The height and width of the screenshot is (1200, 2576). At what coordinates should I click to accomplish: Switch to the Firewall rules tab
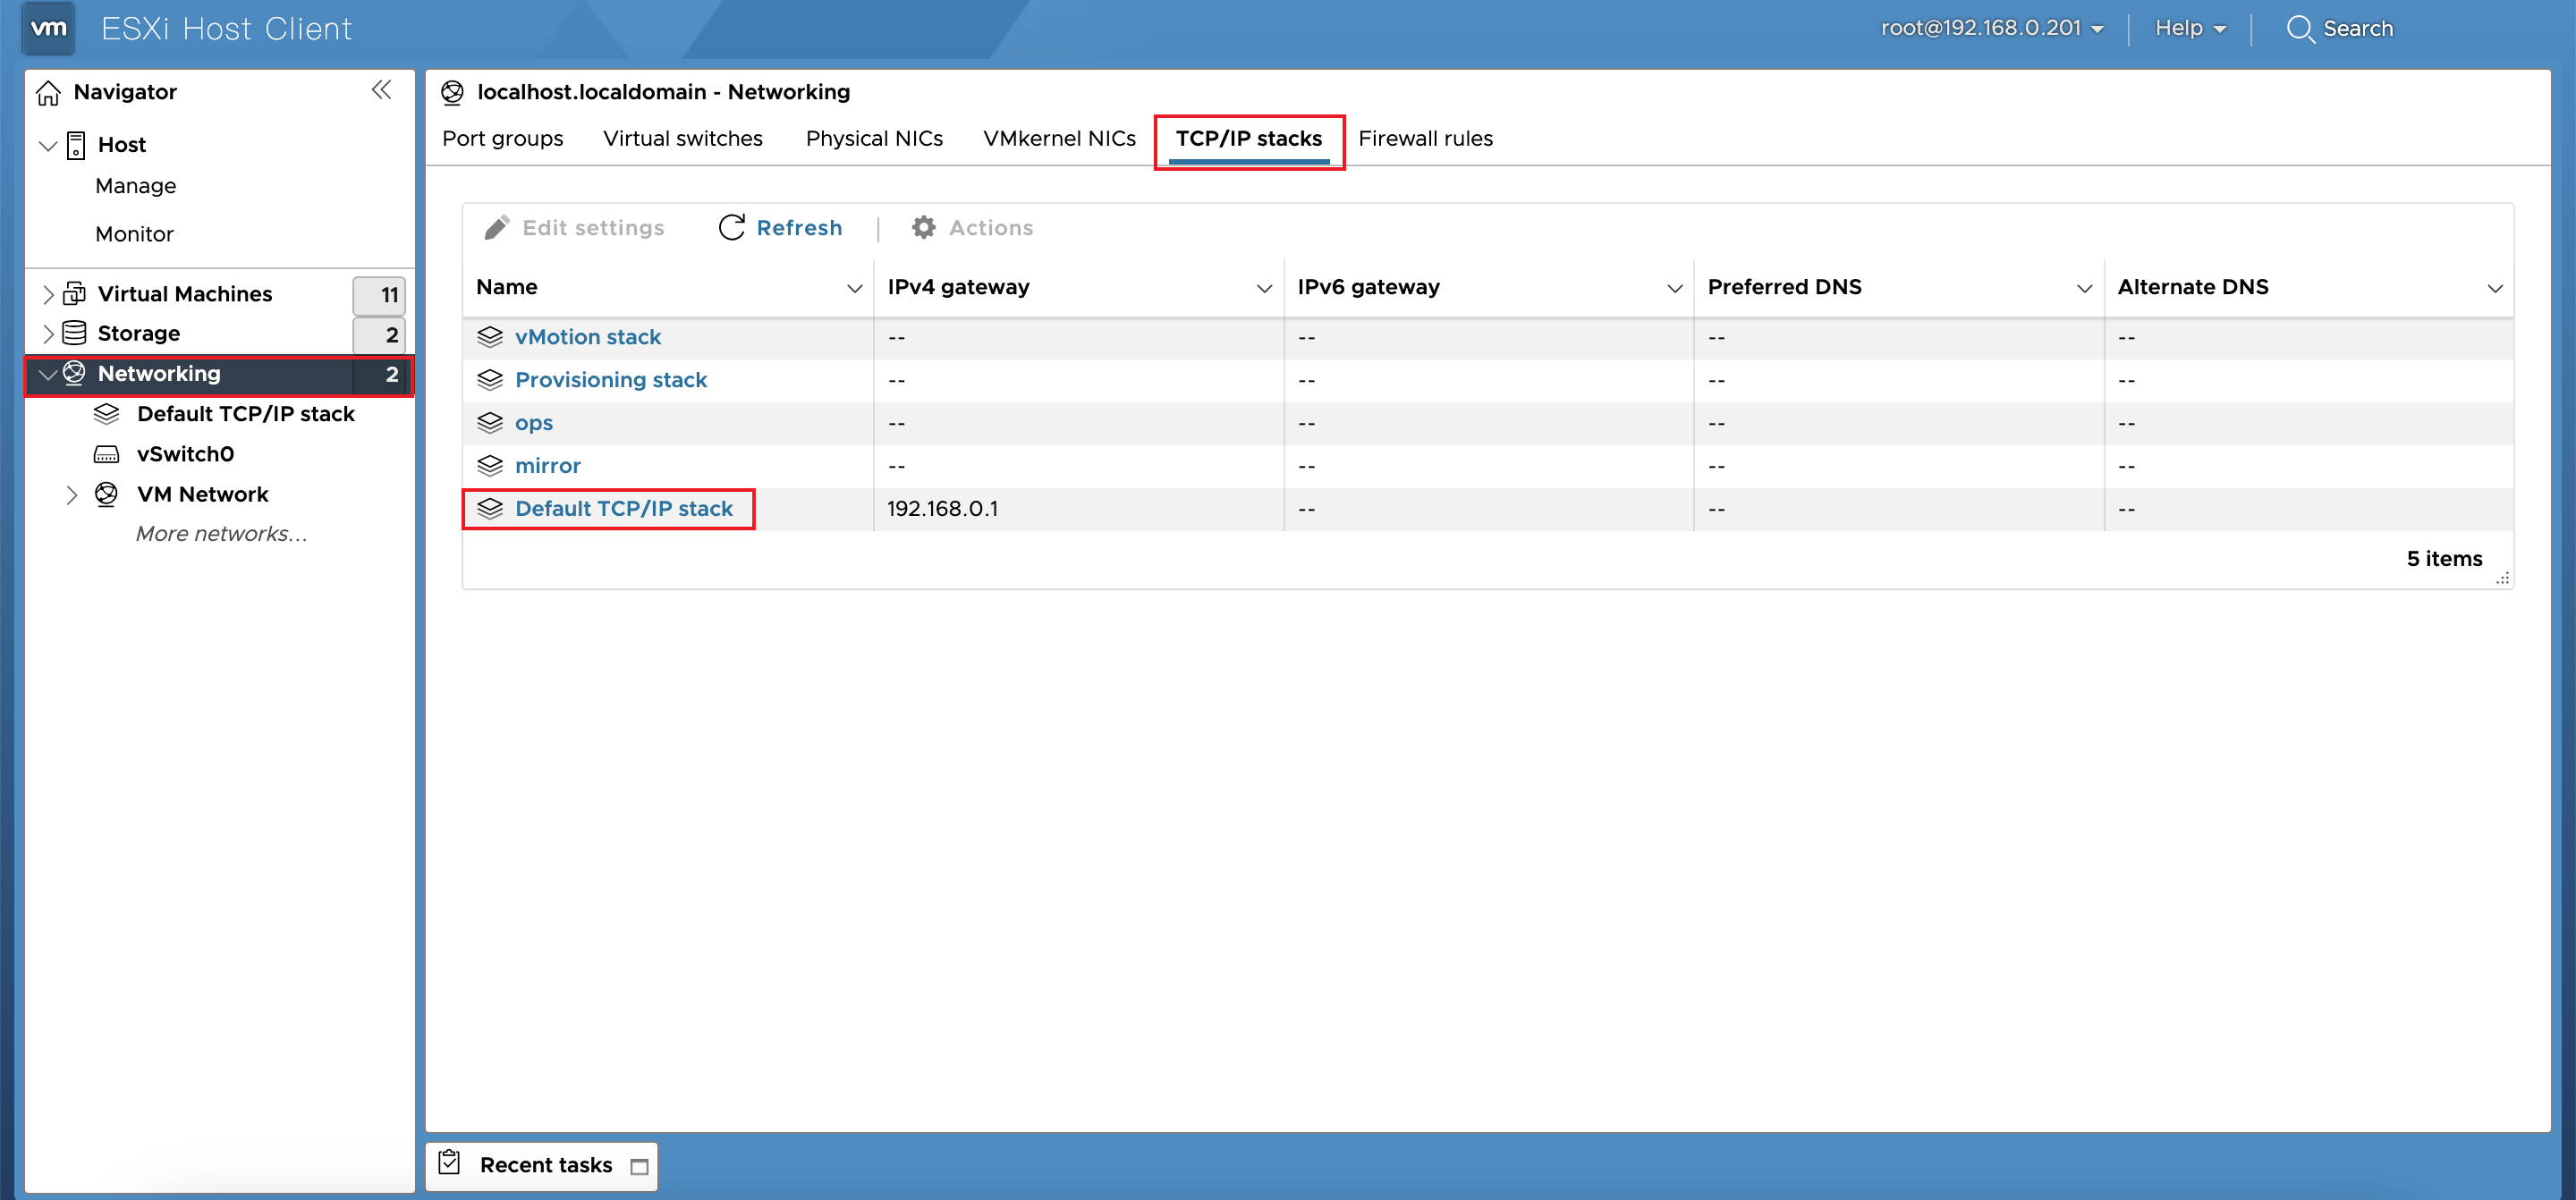tap(1425, 139)
